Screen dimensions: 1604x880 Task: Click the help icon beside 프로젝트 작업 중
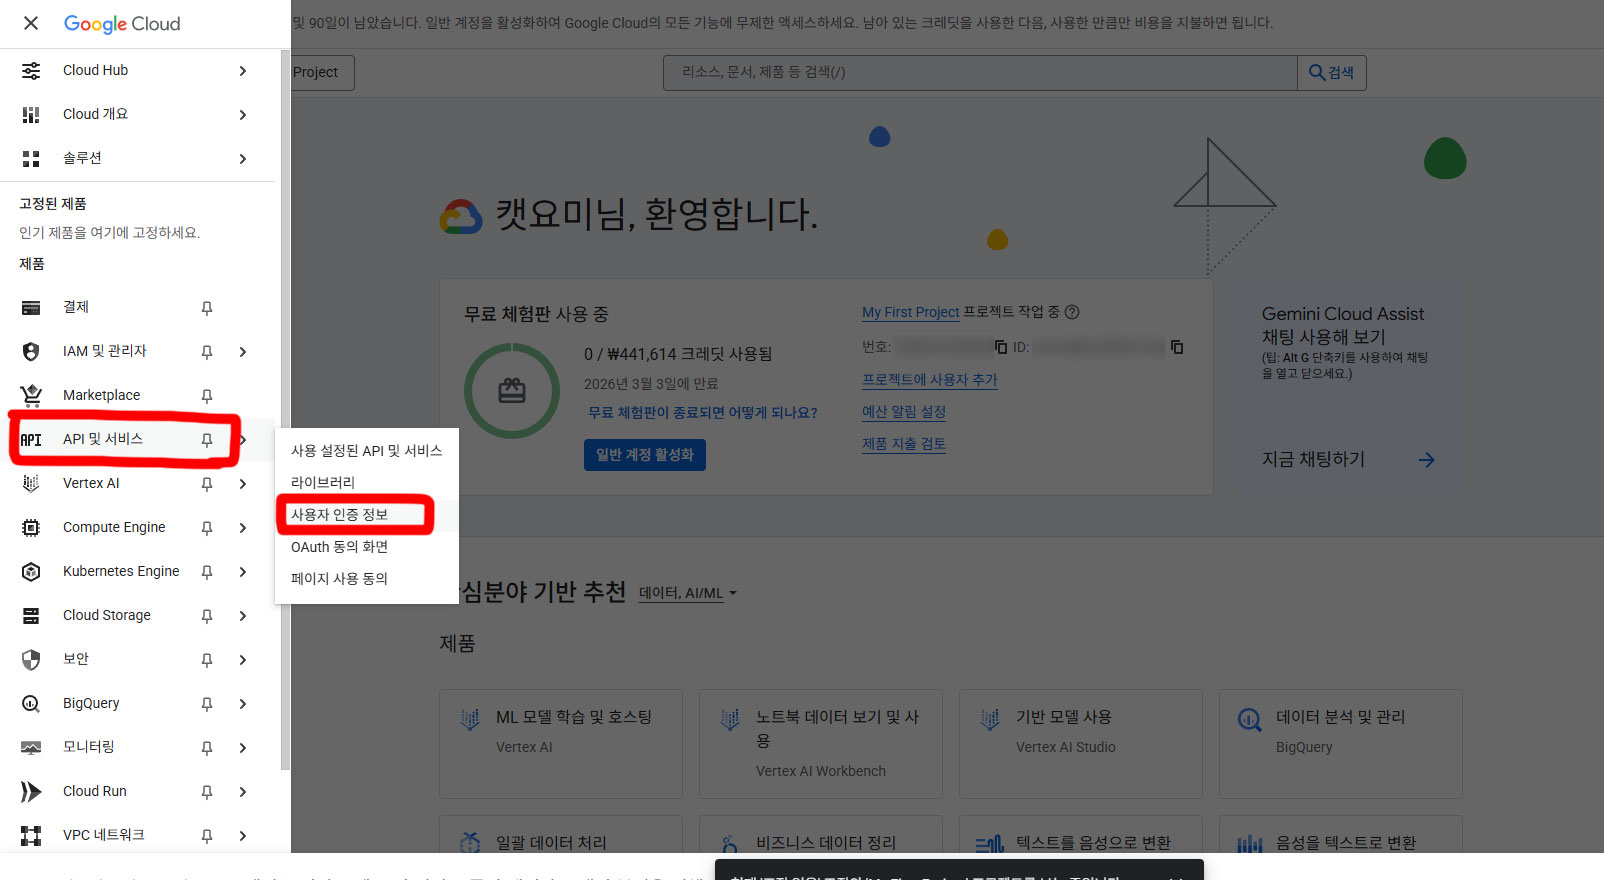coord(1072,312)
